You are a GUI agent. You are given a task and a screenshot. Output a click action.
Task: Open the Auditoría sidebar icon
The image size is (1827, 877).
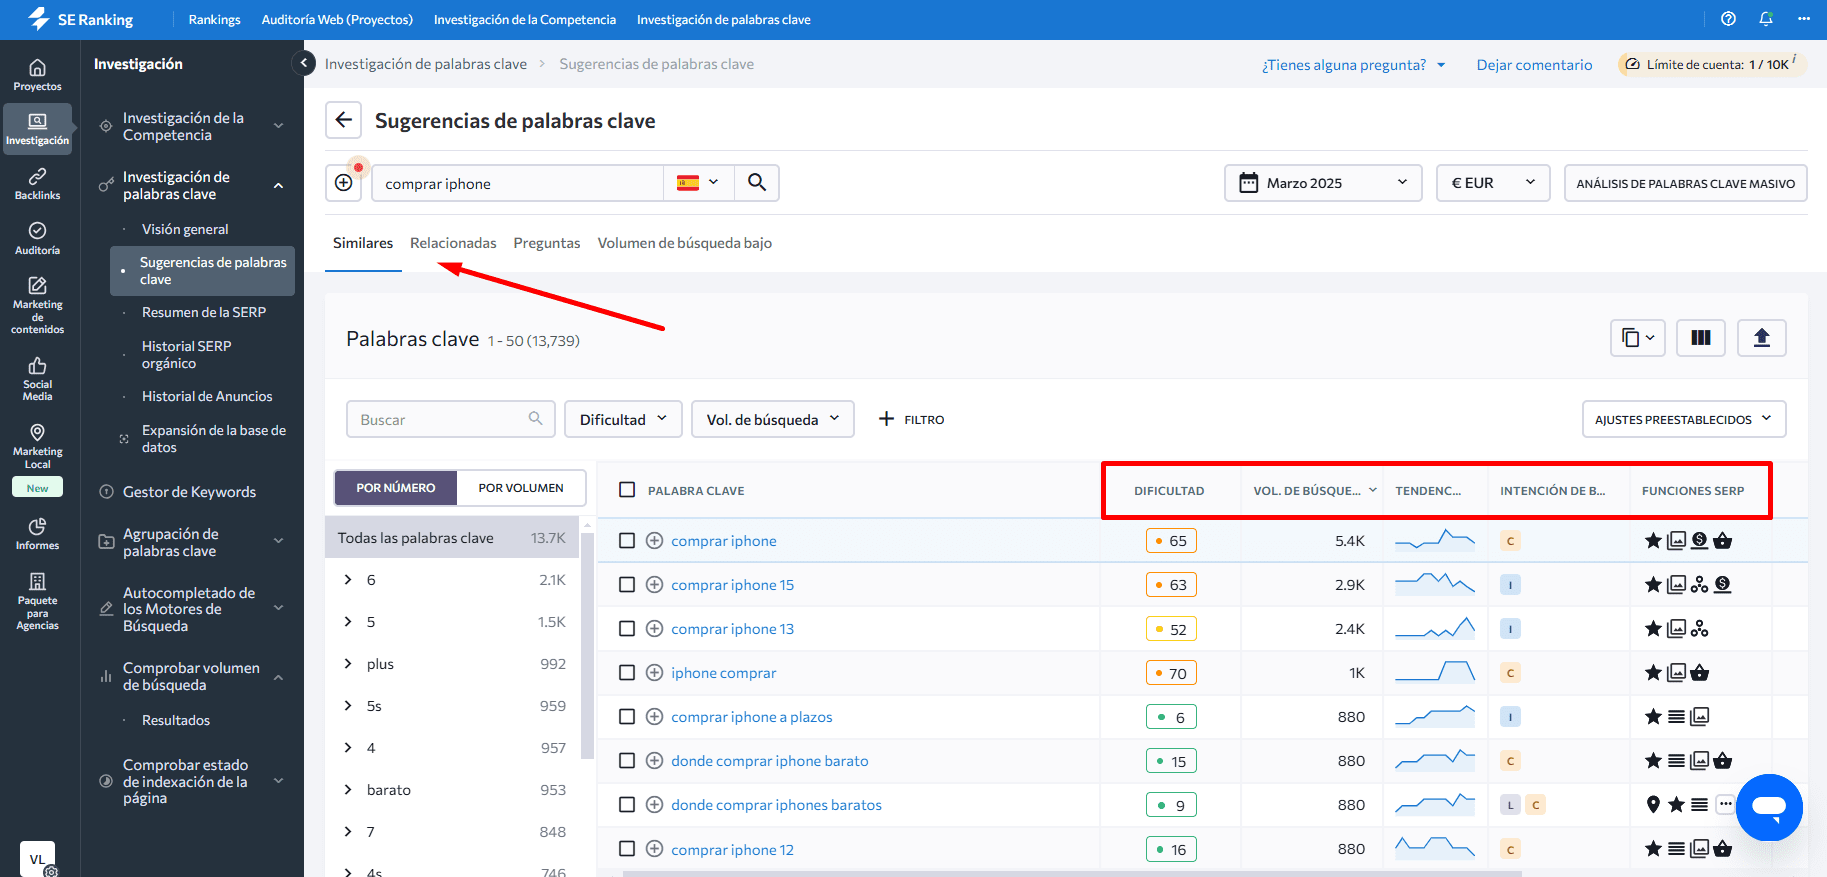(x=37, y=239)
